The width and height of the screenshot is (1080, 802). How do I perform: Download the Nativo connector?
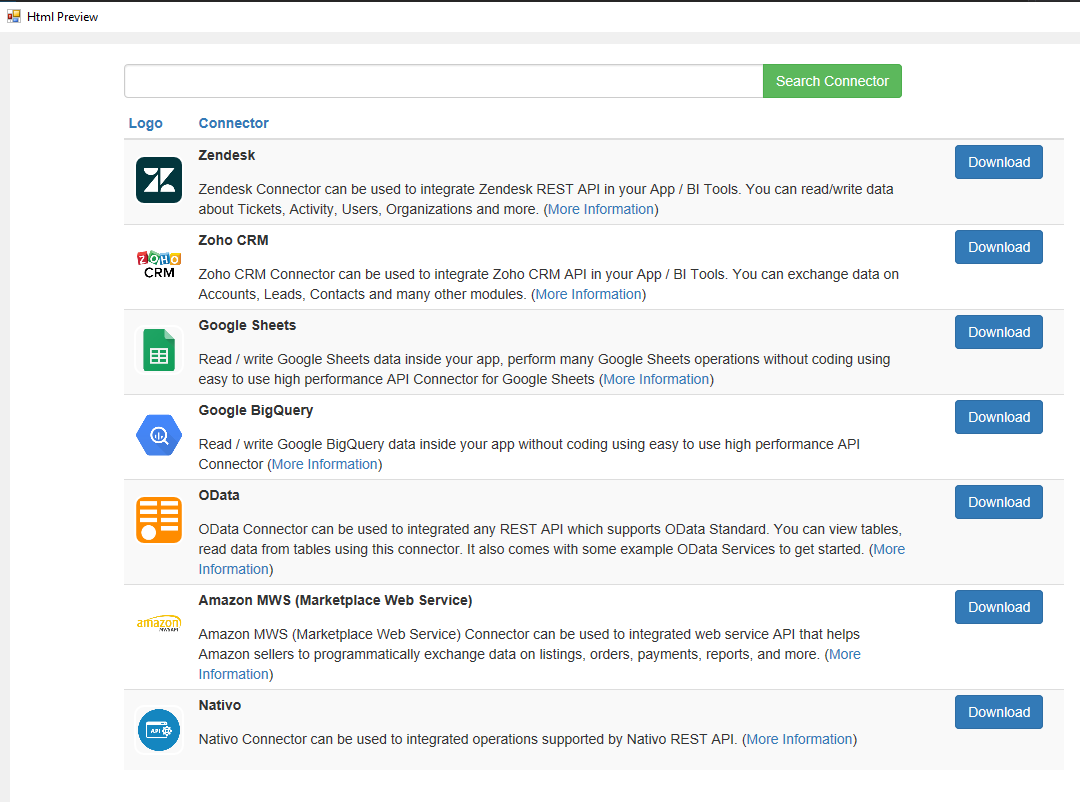pos(998,712)
